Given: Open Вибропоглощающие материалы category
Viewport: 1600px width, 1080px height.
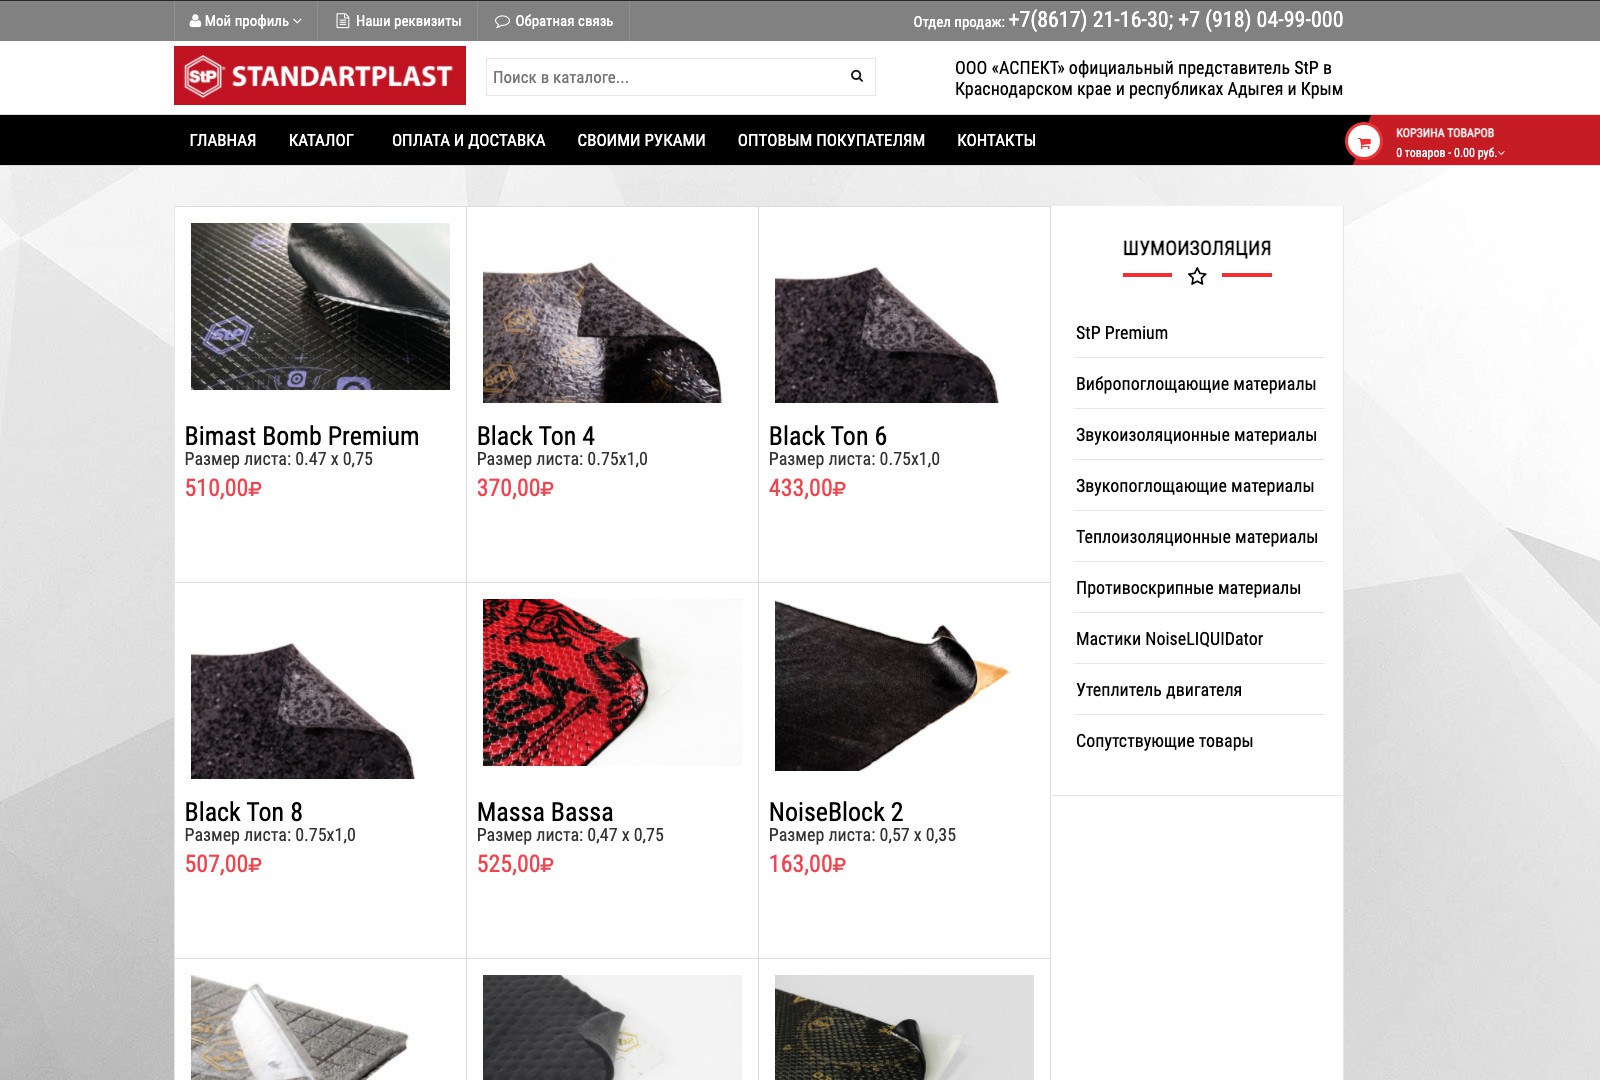Looking at the screenshot, I should [1196, 384].
